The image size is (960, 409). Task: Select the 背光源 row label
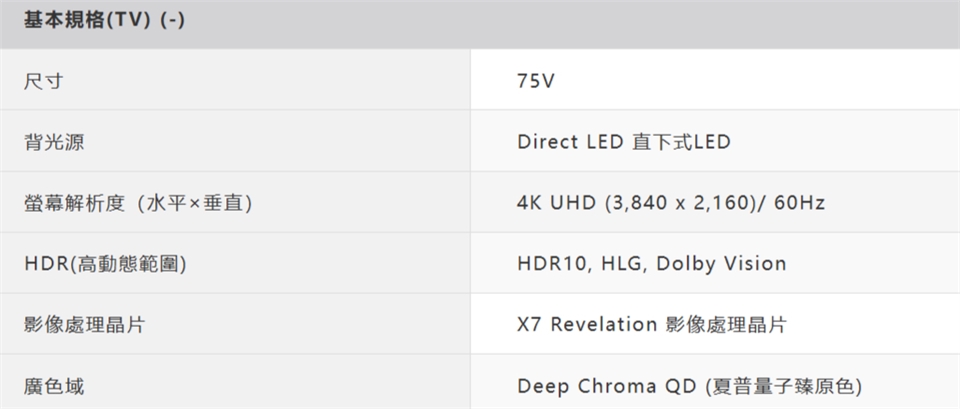pos(55,142)
